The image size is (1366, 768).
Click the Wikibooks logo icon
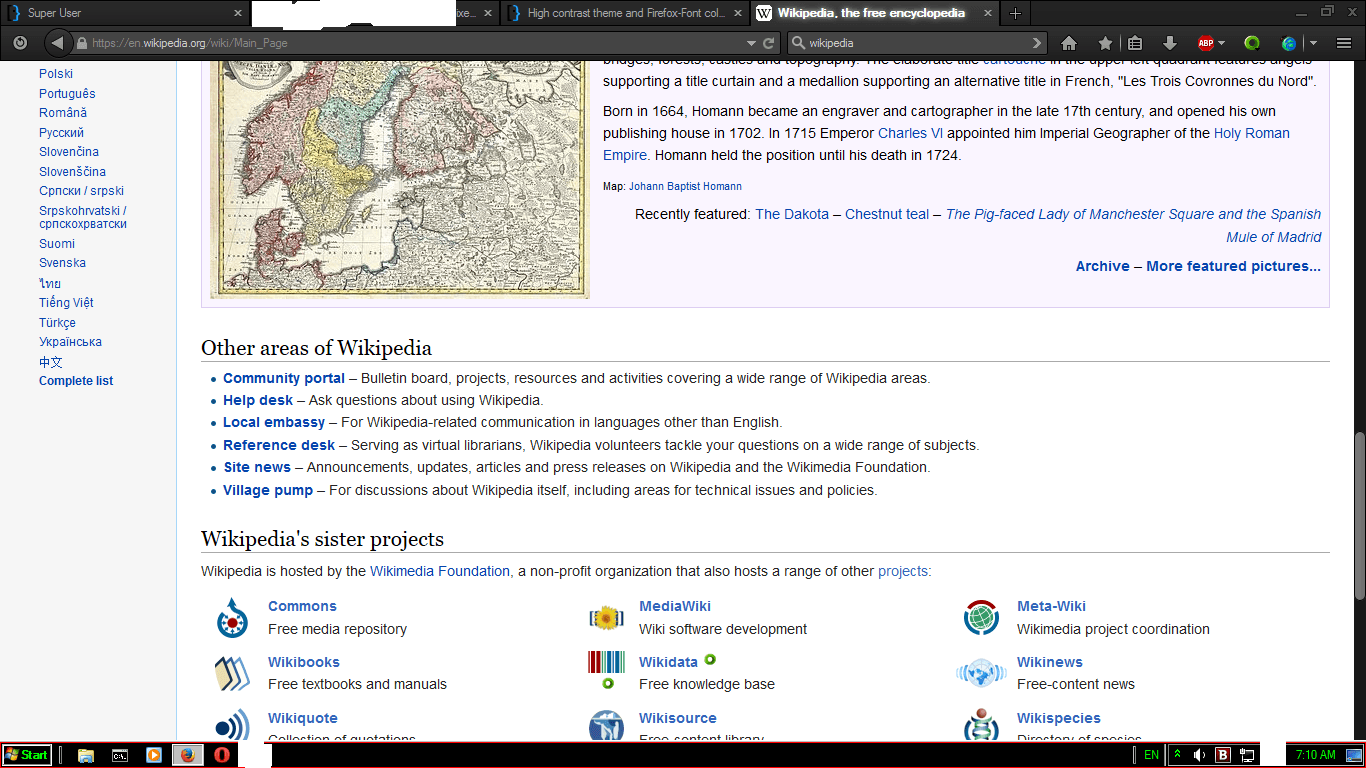pyautogui.click(x=232, y=673)
